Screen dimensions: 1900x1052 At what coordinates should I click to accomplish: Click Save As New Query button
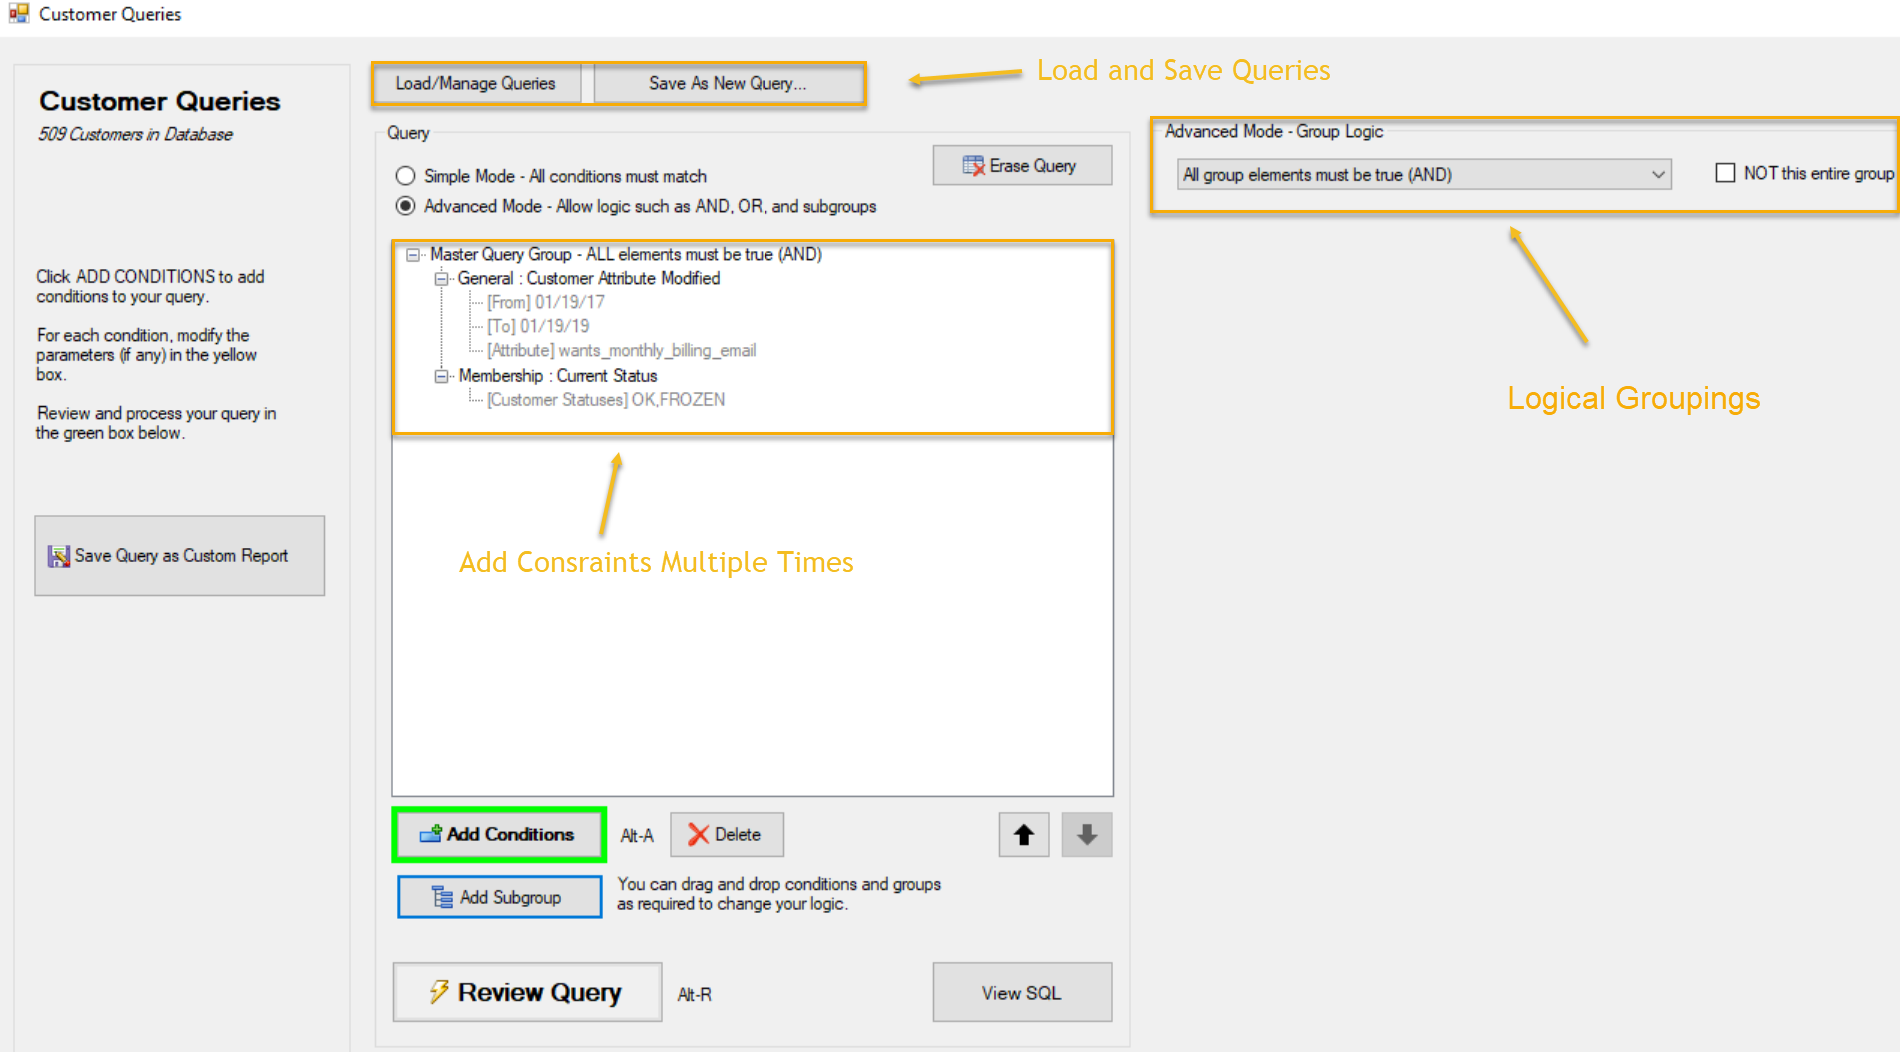click(728, 83)
